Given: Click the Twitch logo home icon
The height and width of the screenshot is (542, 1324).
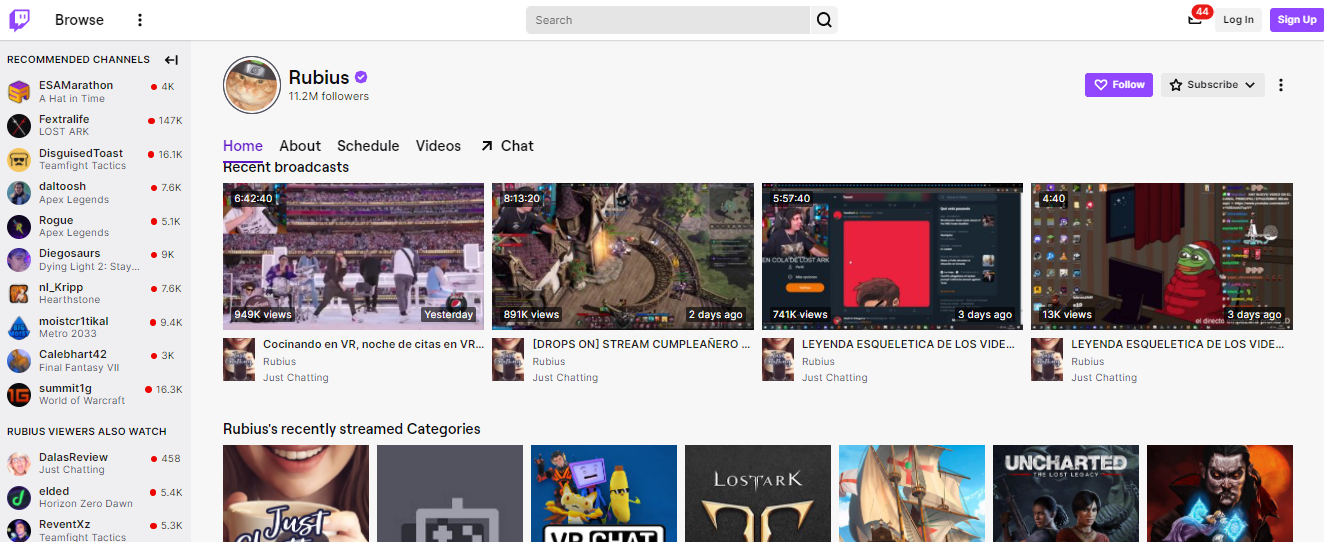Looking at the screenshot, I should tap(20, 20).
